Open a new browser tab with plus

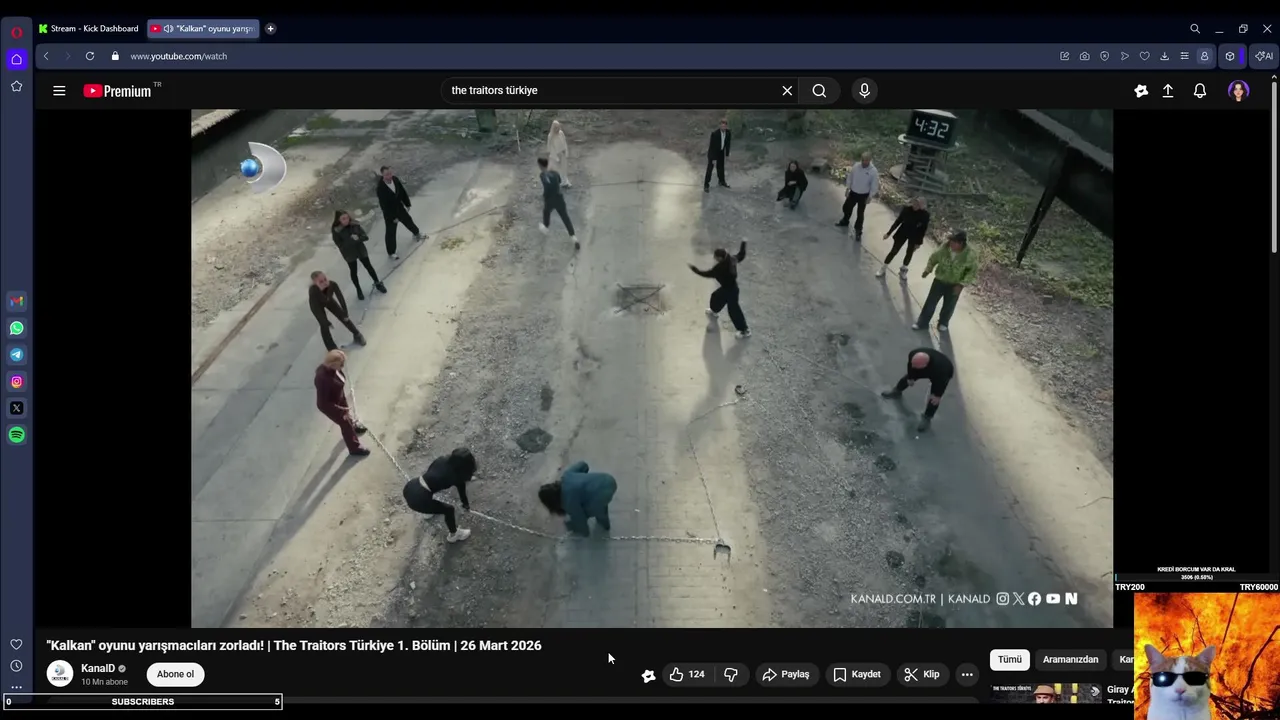(270, 29)
